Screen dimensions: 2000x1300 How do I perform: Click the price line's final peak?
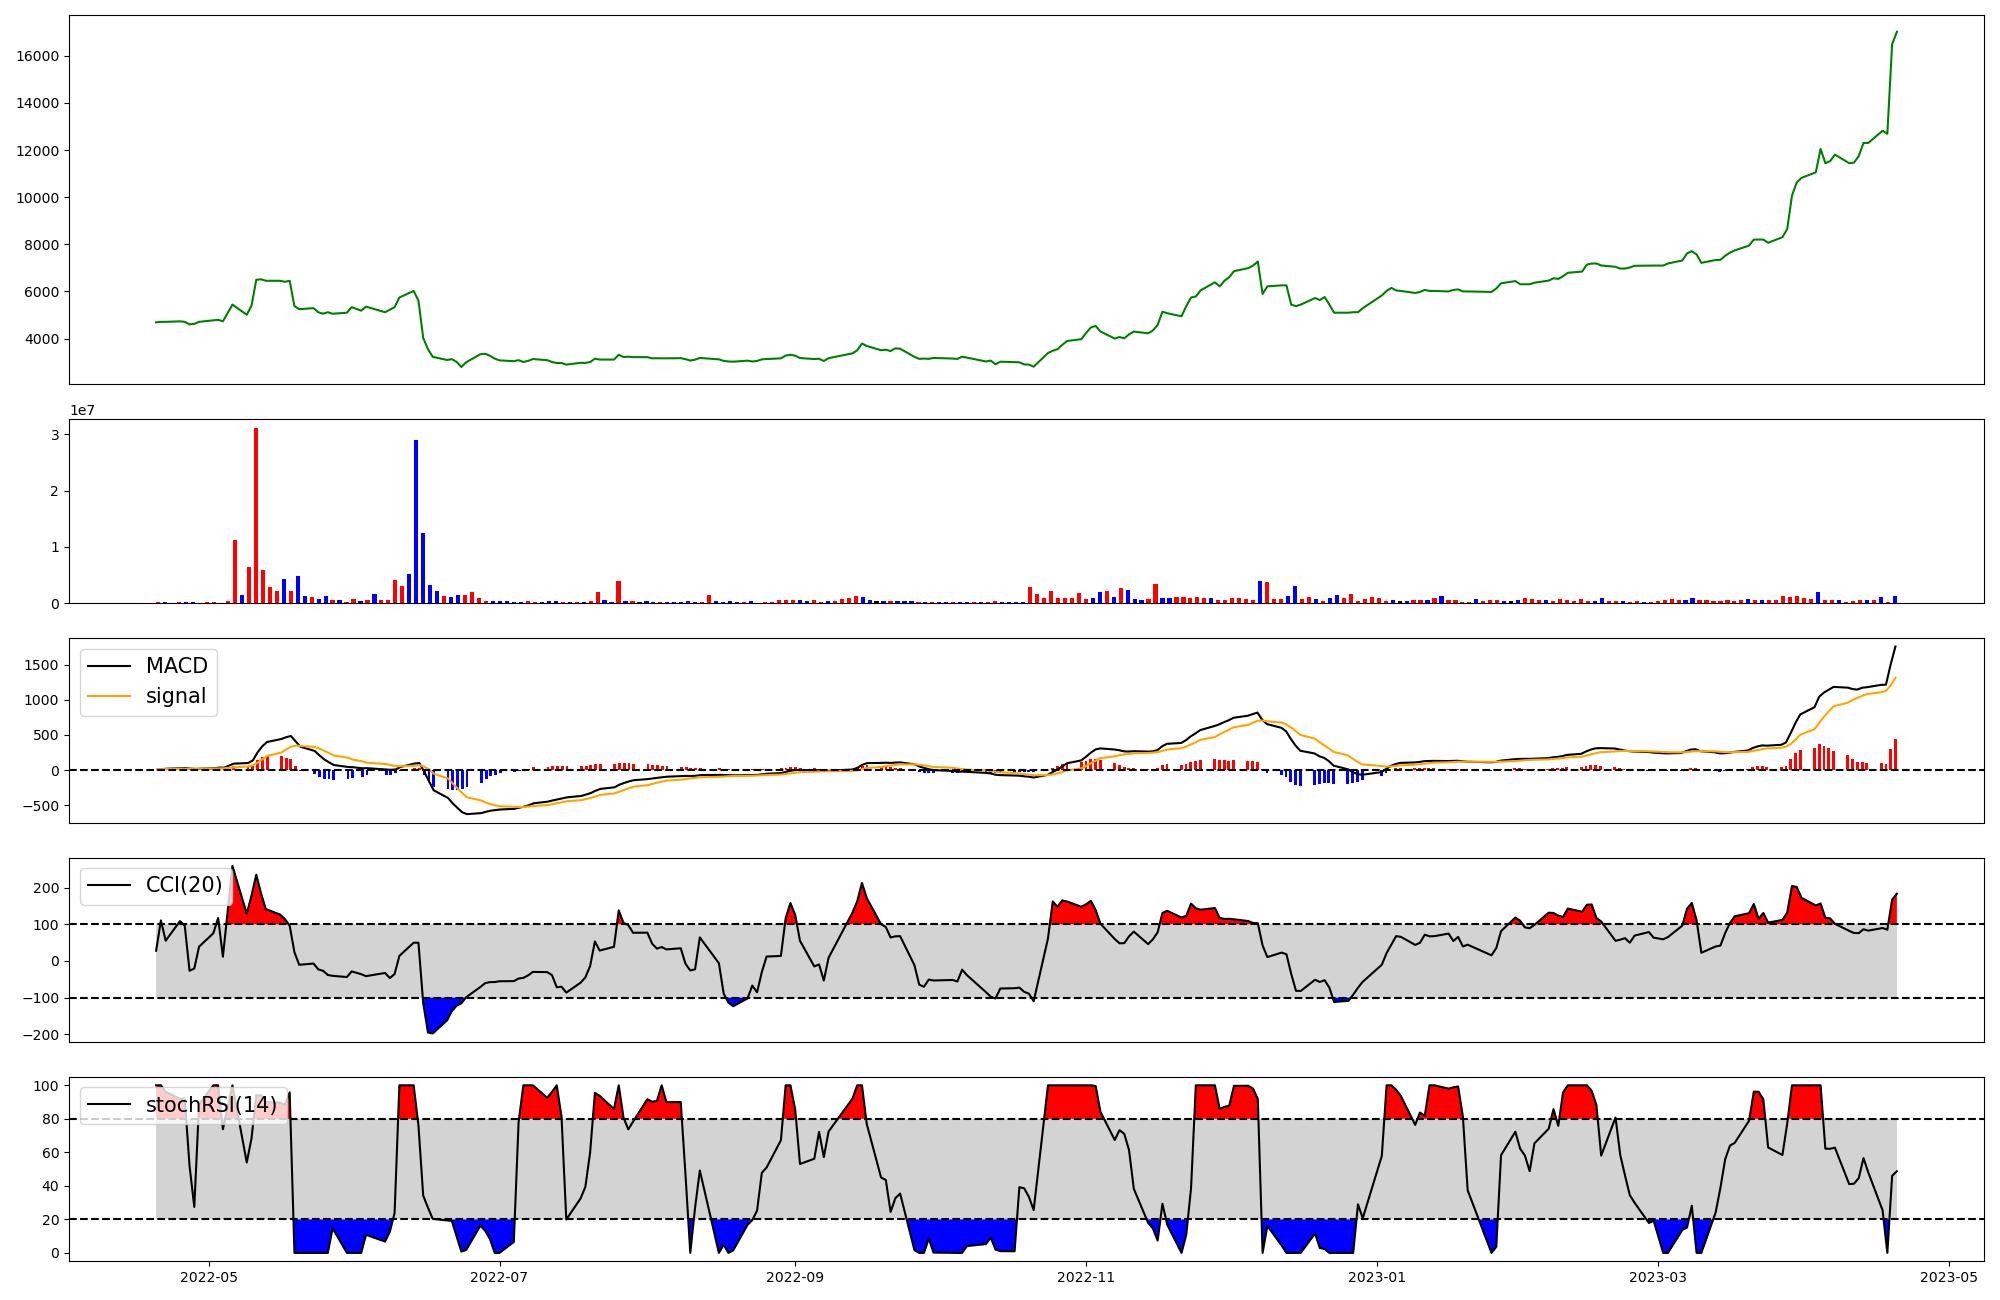(x=1896, y=32)
